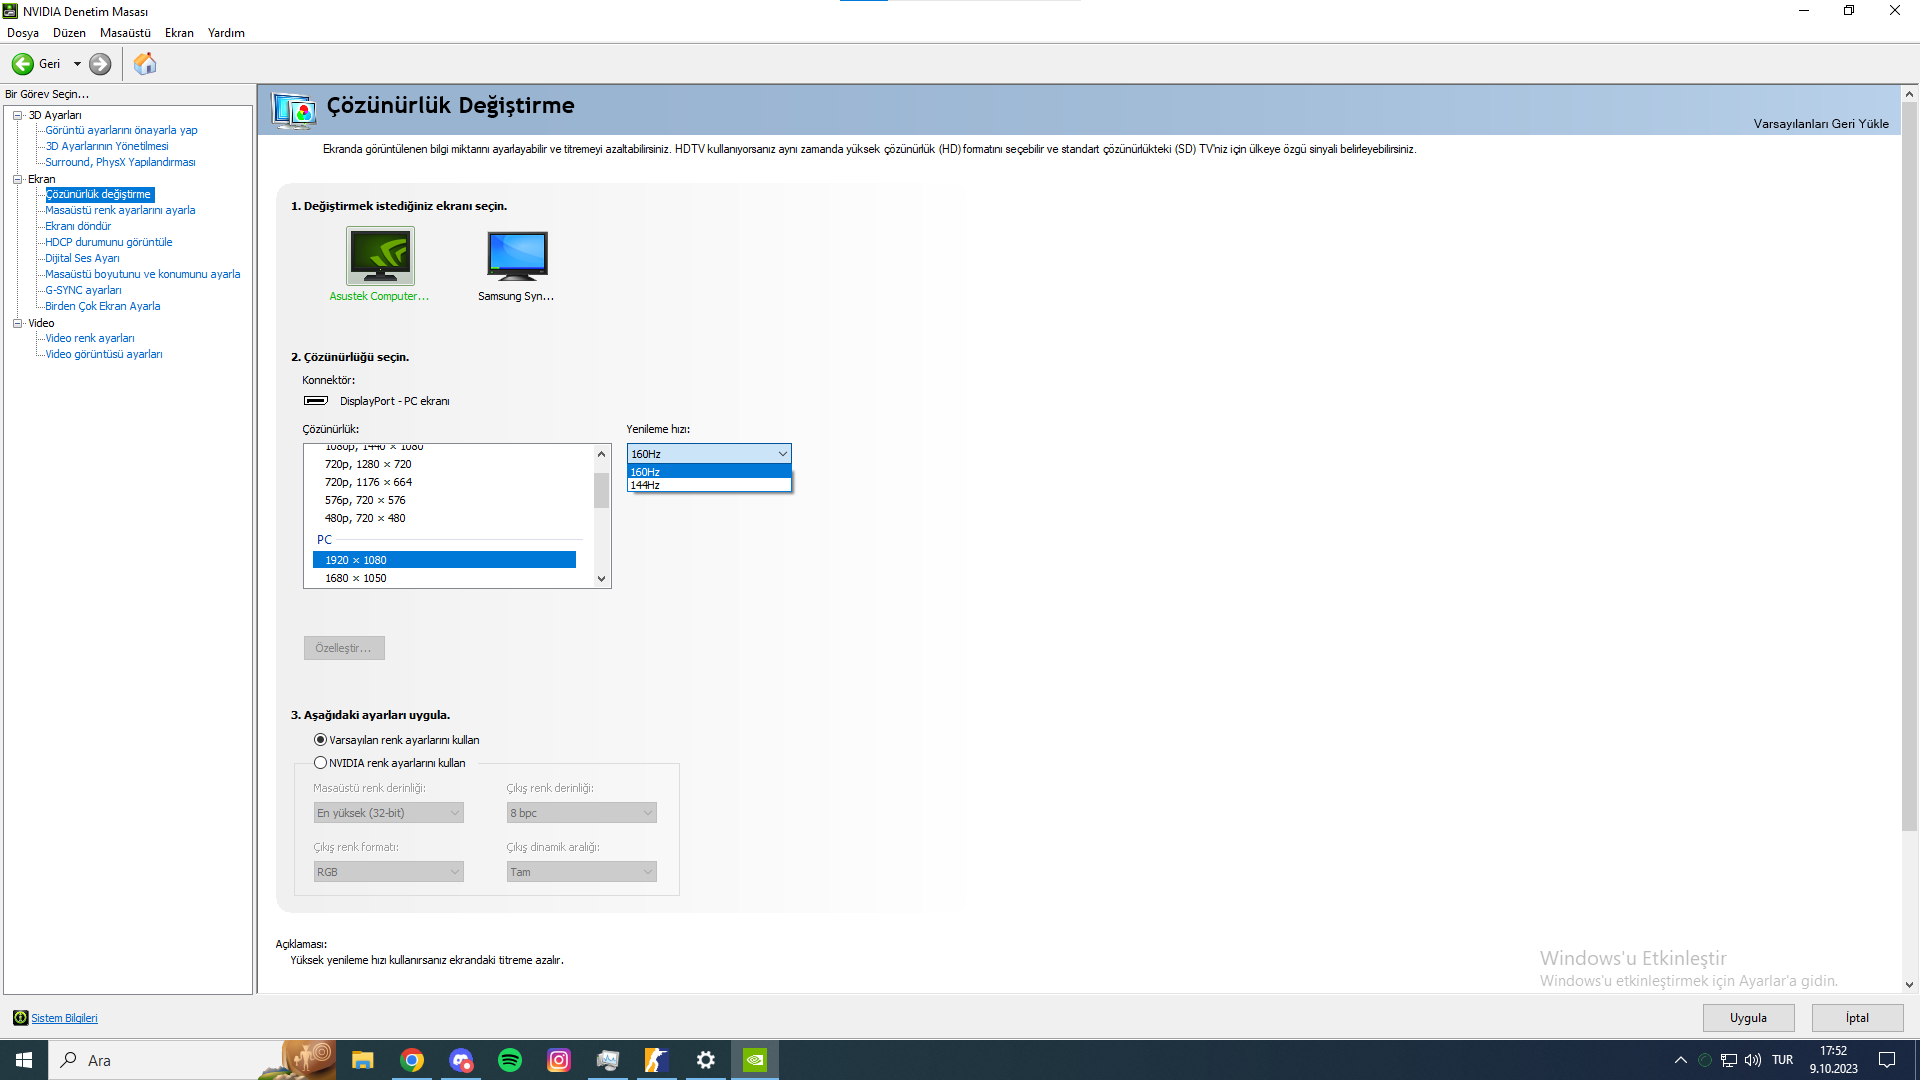Choose 160Hz in refresh rate list
Screen dimensions: 1920x1080
pos(709,472)
